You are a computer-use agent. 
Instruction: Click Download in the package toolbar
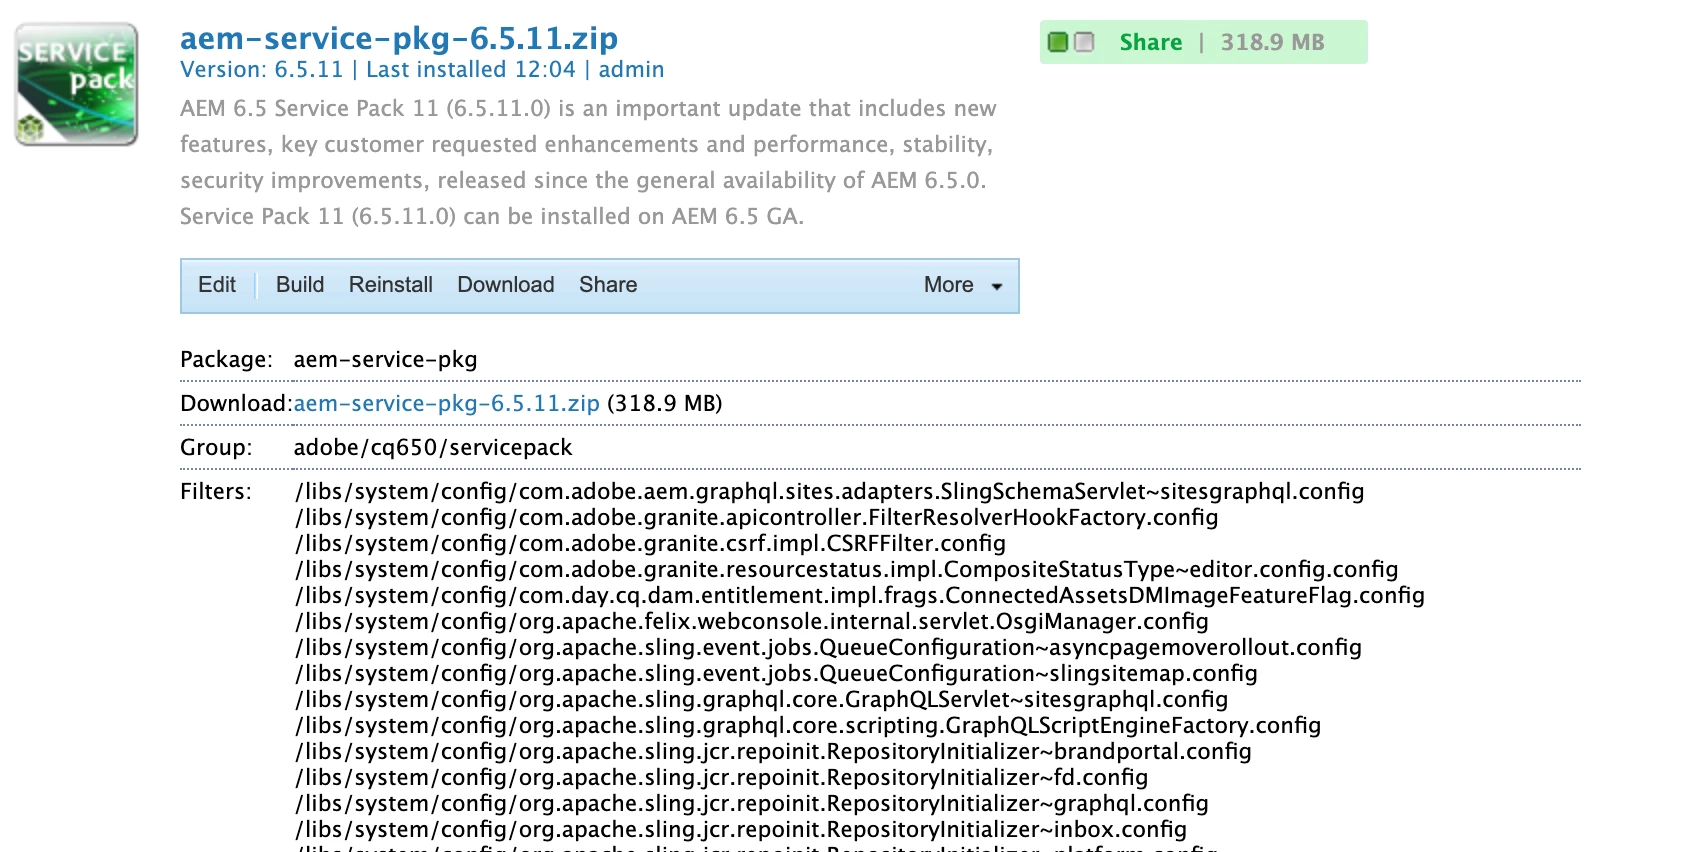tap(506, 285)
